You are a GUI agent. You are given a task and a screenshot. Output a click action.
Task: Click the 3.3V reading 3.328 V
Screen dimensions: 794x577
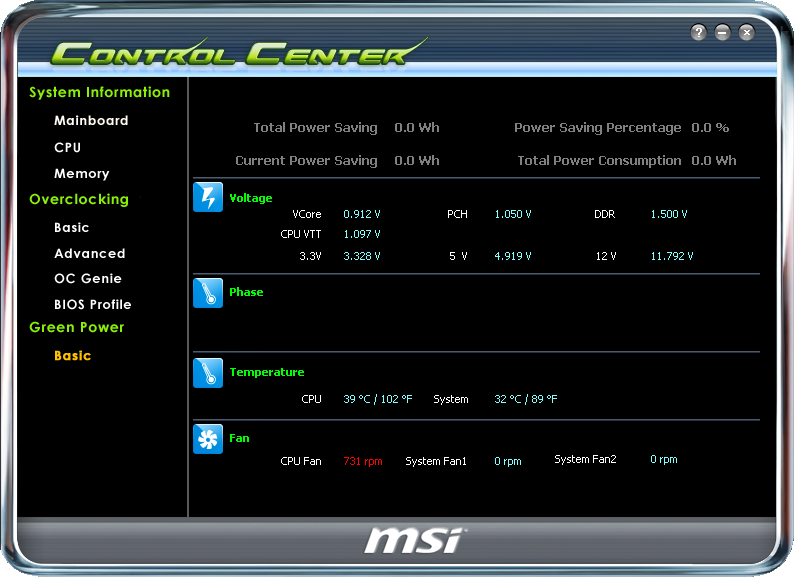[x=362, y=256]
